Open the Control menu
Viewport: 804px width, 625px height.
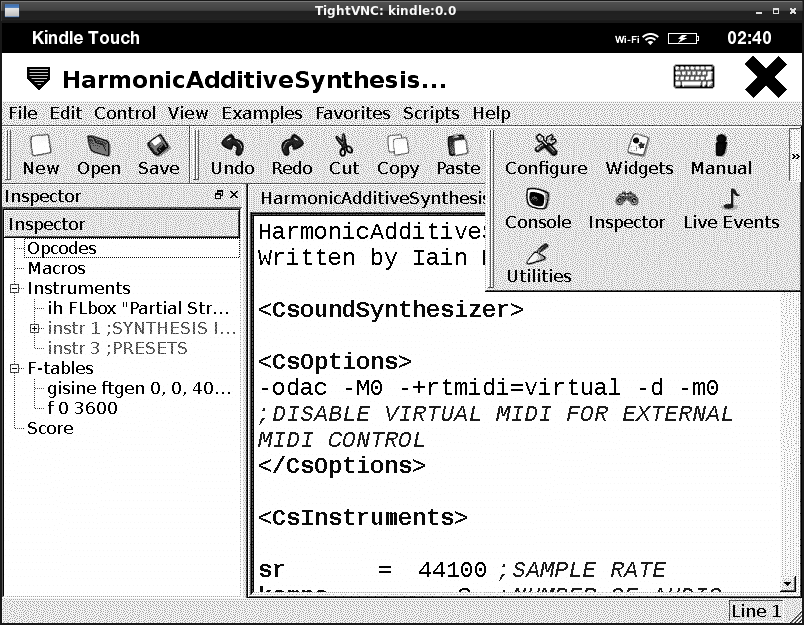125,113
